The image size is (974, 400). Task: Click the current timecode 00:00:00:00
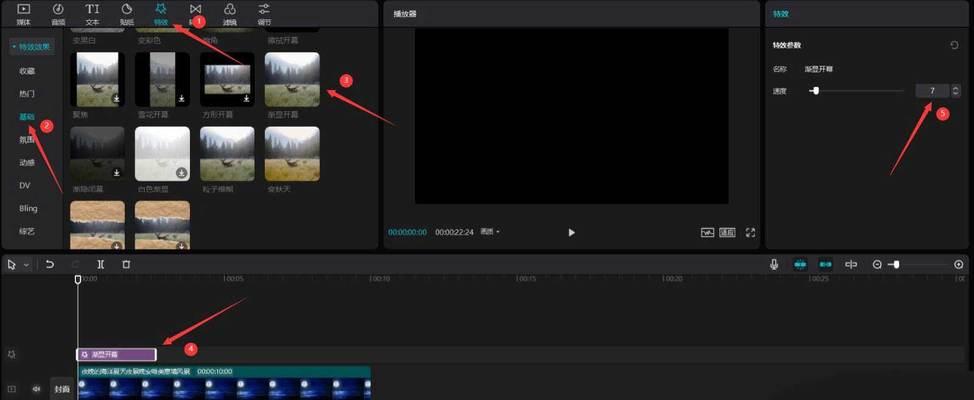407,232
